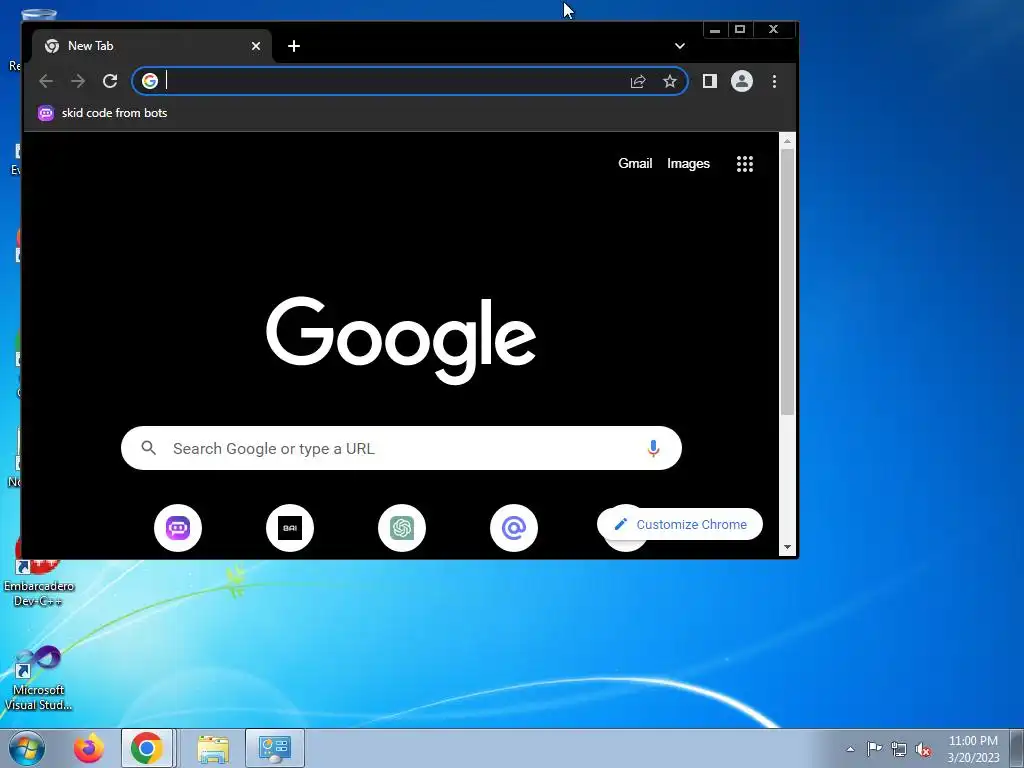
Task: Click the vertical scrollbar thumb
Action: [x=788, y=281]
